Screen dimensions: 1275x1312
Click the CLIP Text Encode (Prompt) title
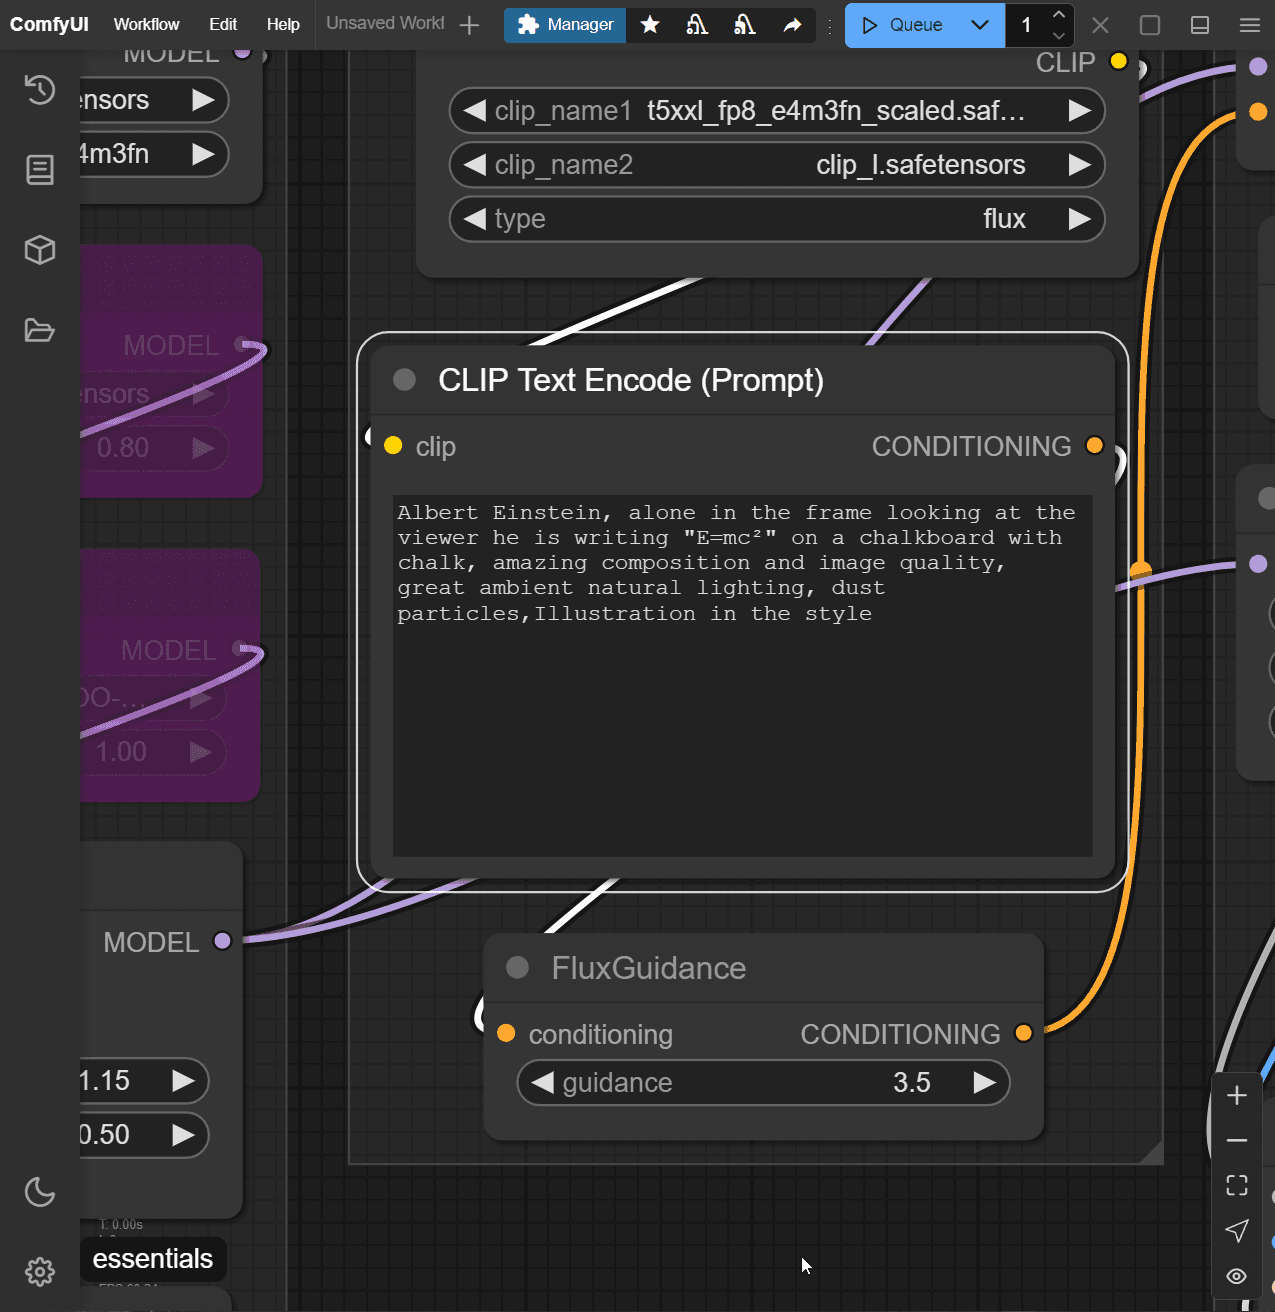[x=631, y=380]
